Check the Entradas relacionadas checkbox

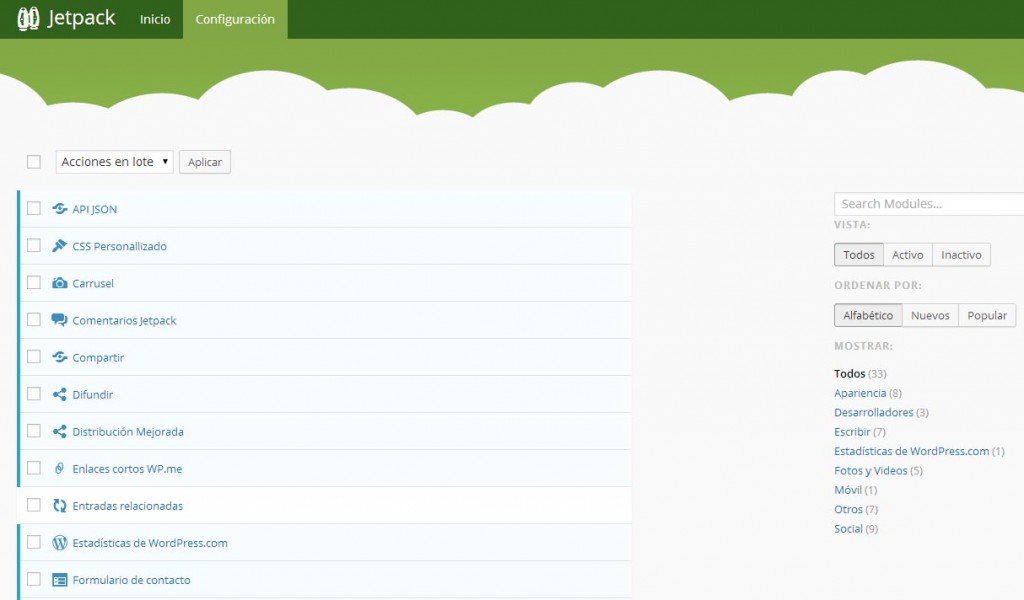pyautogui.click(x=34, y=505)
